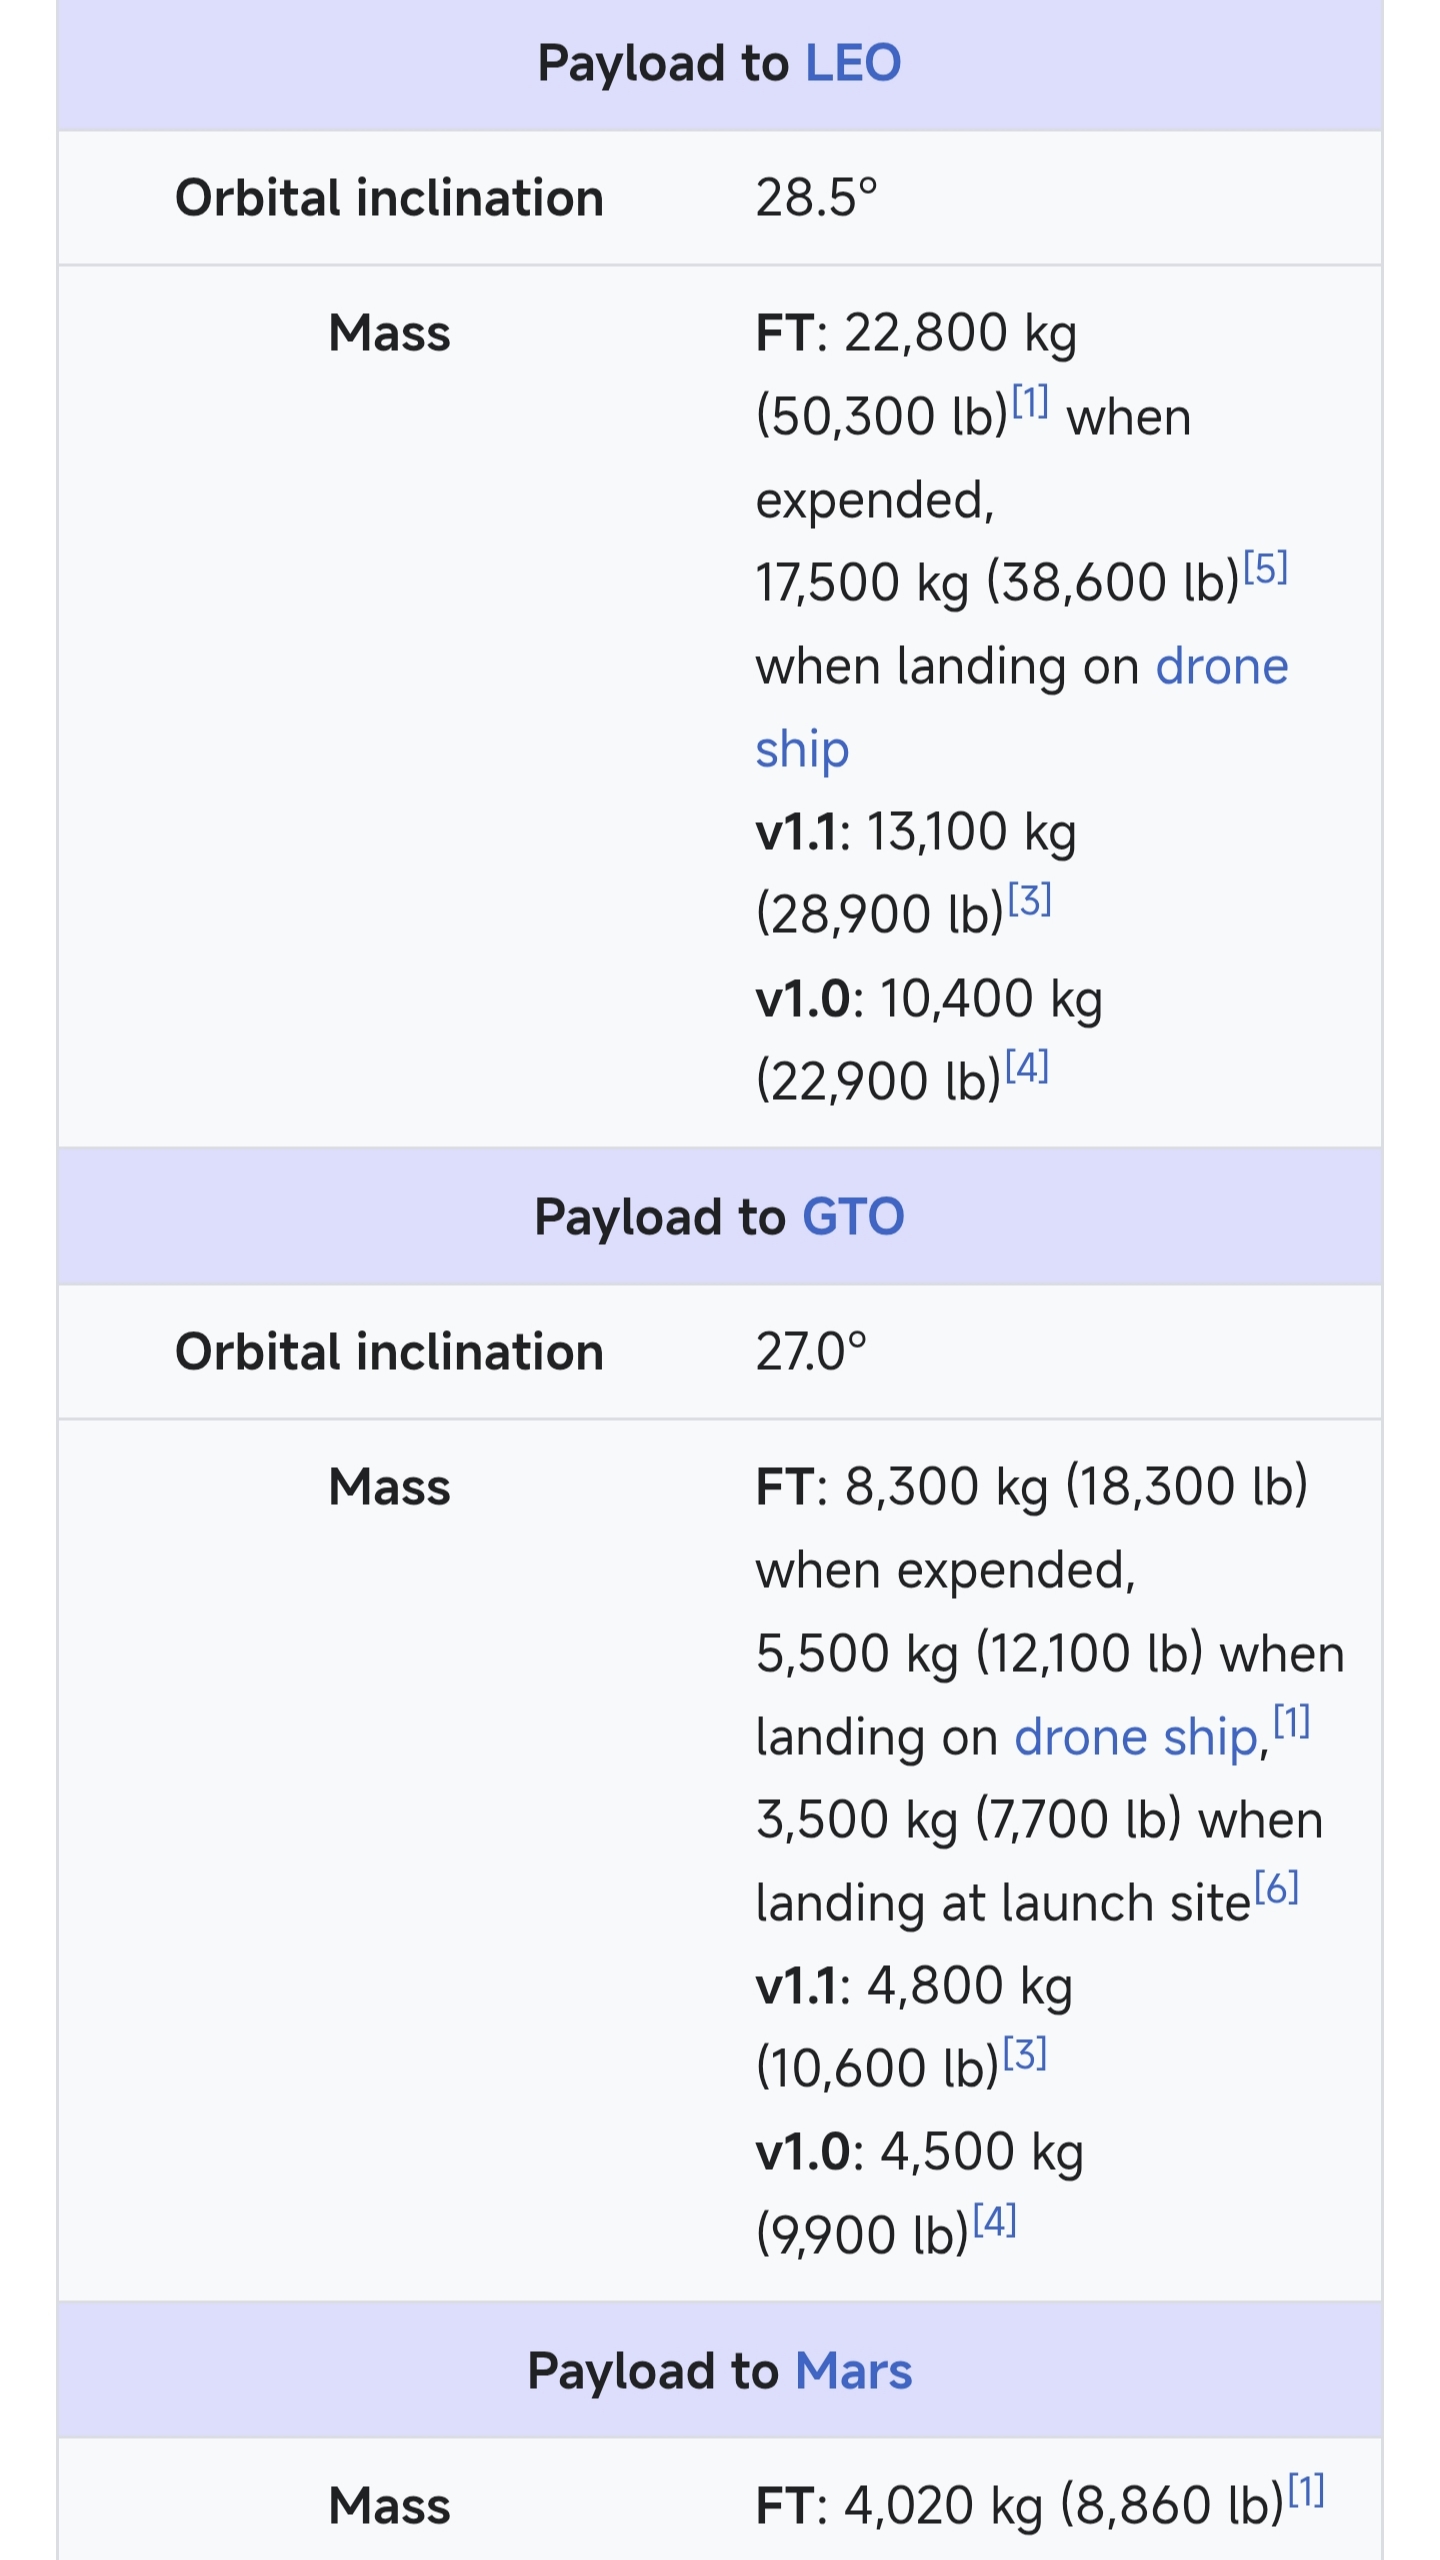The width and height of the screenshot is (1440, 2560).
Task: Click citation [1] after GTO drone ship
Action: click(x=1291, y=1722)
